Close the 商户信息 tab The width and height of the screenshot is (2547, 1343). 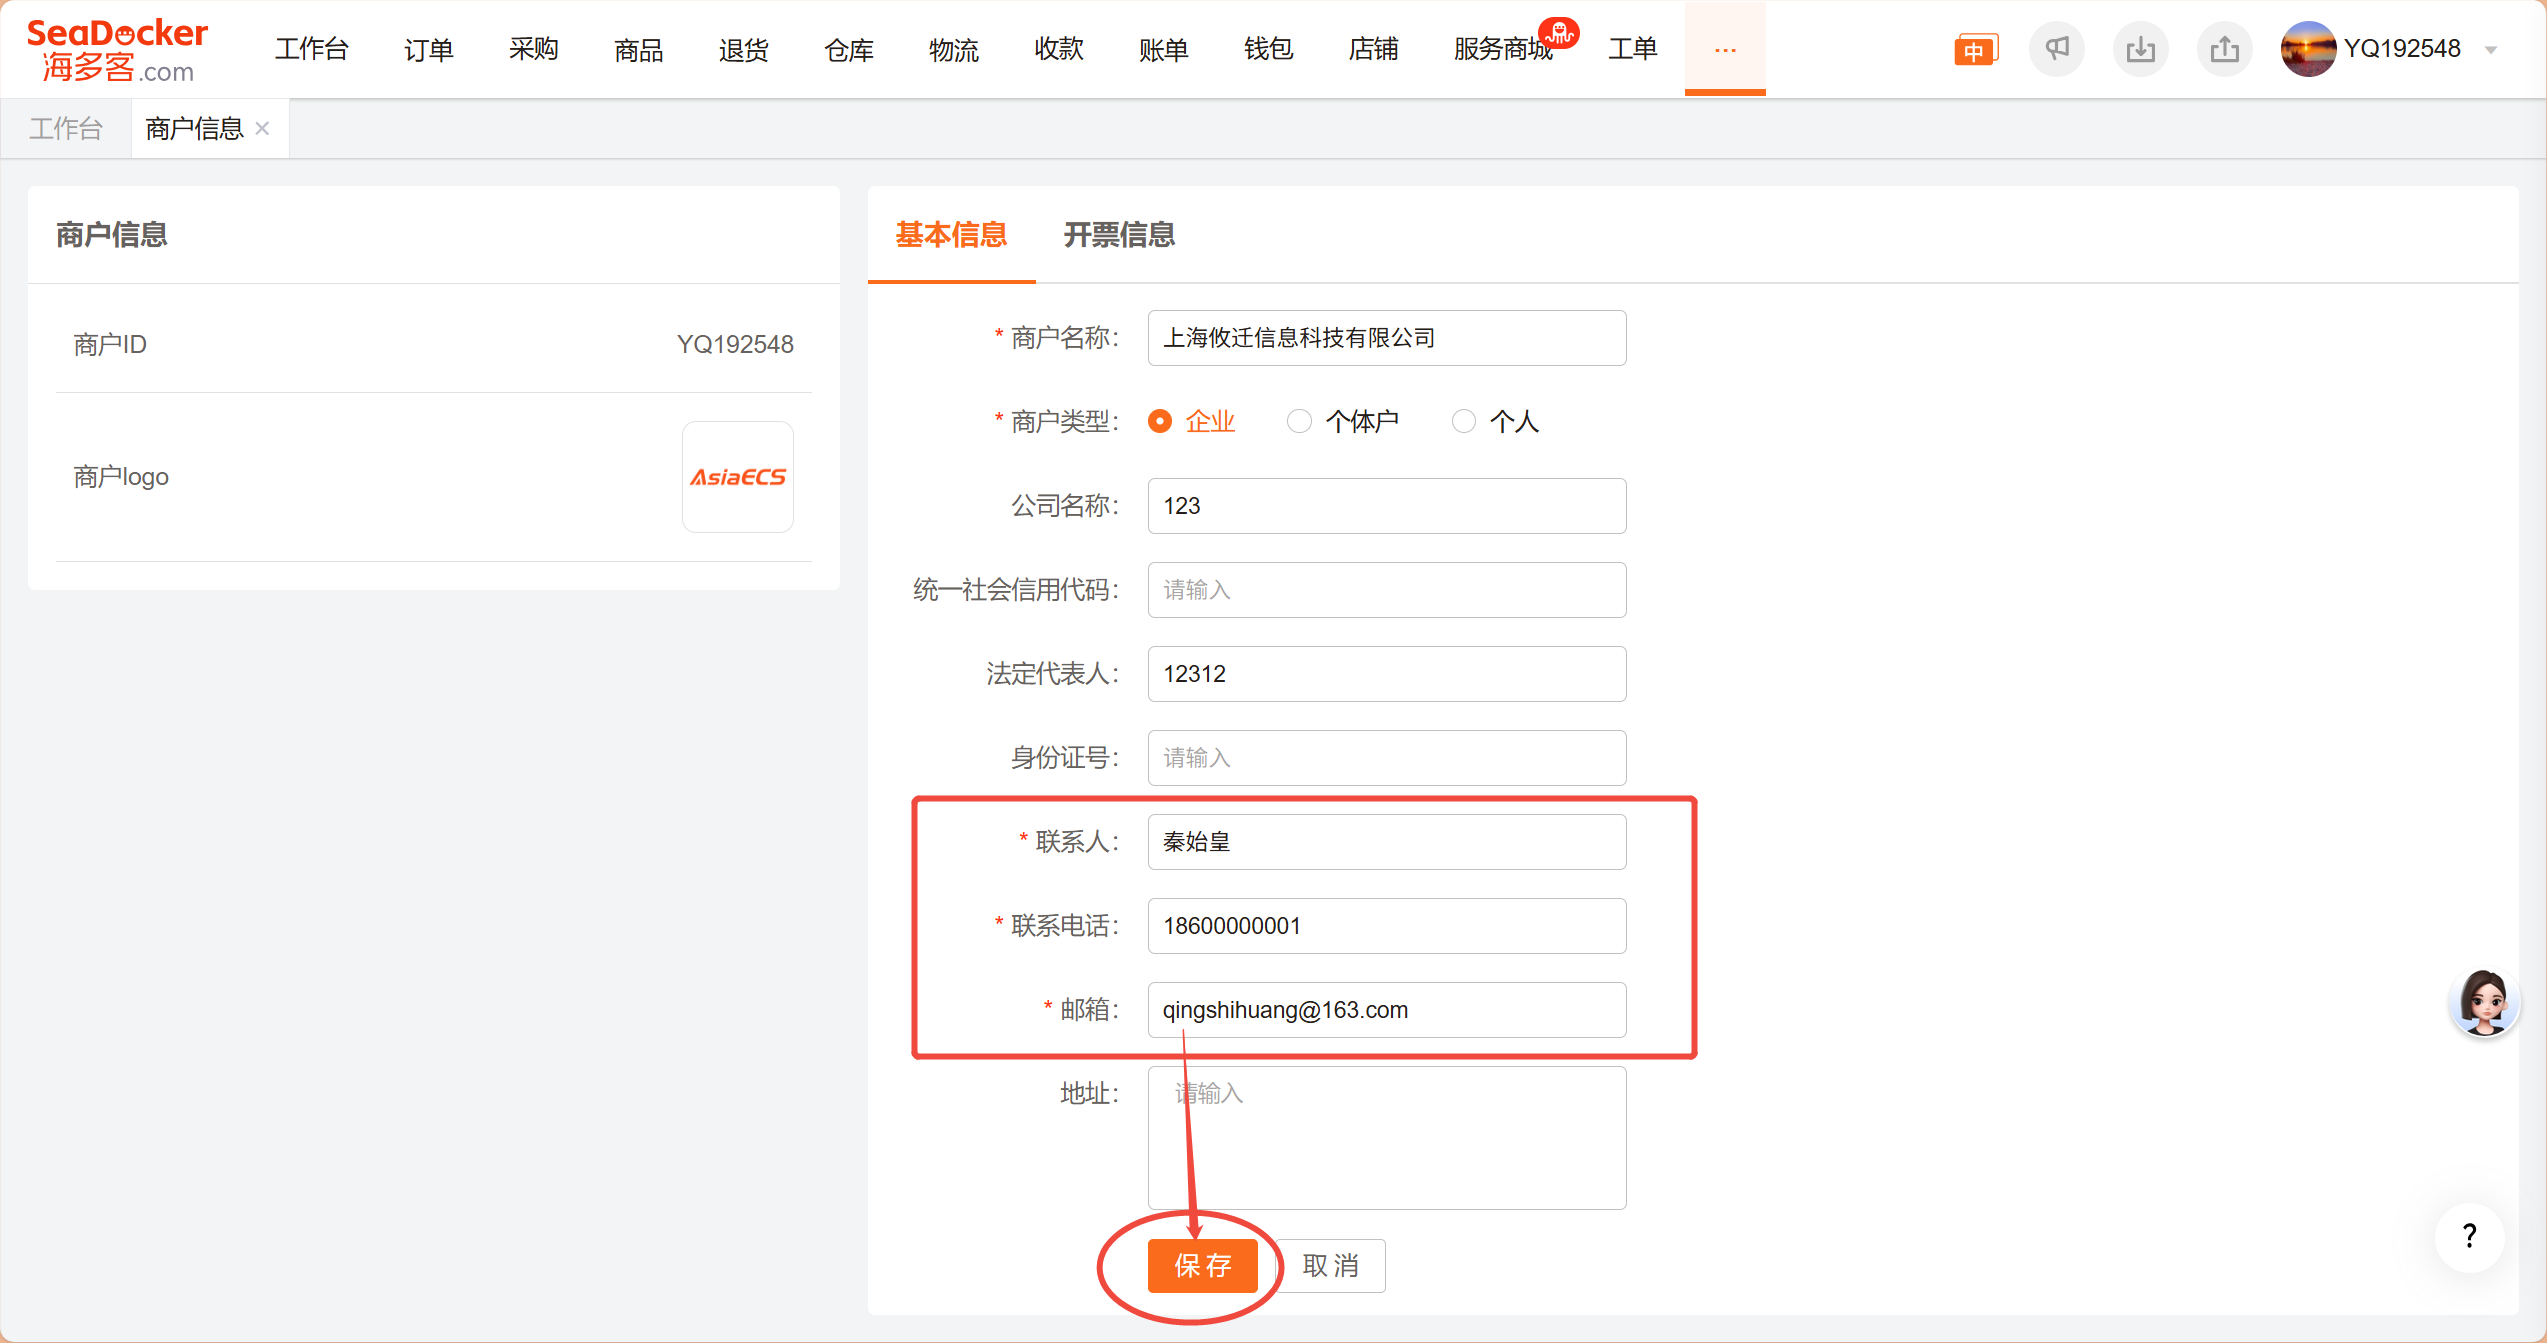point(263,129)
